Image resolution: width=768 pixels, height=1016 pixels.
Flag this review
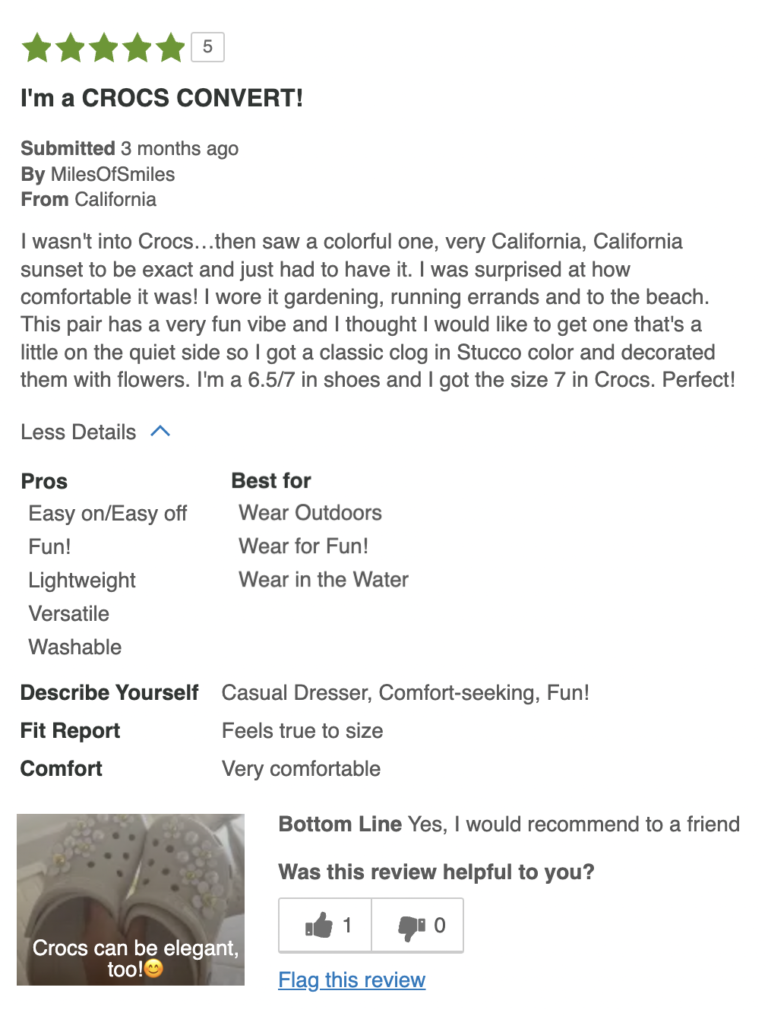pos(352,980)
